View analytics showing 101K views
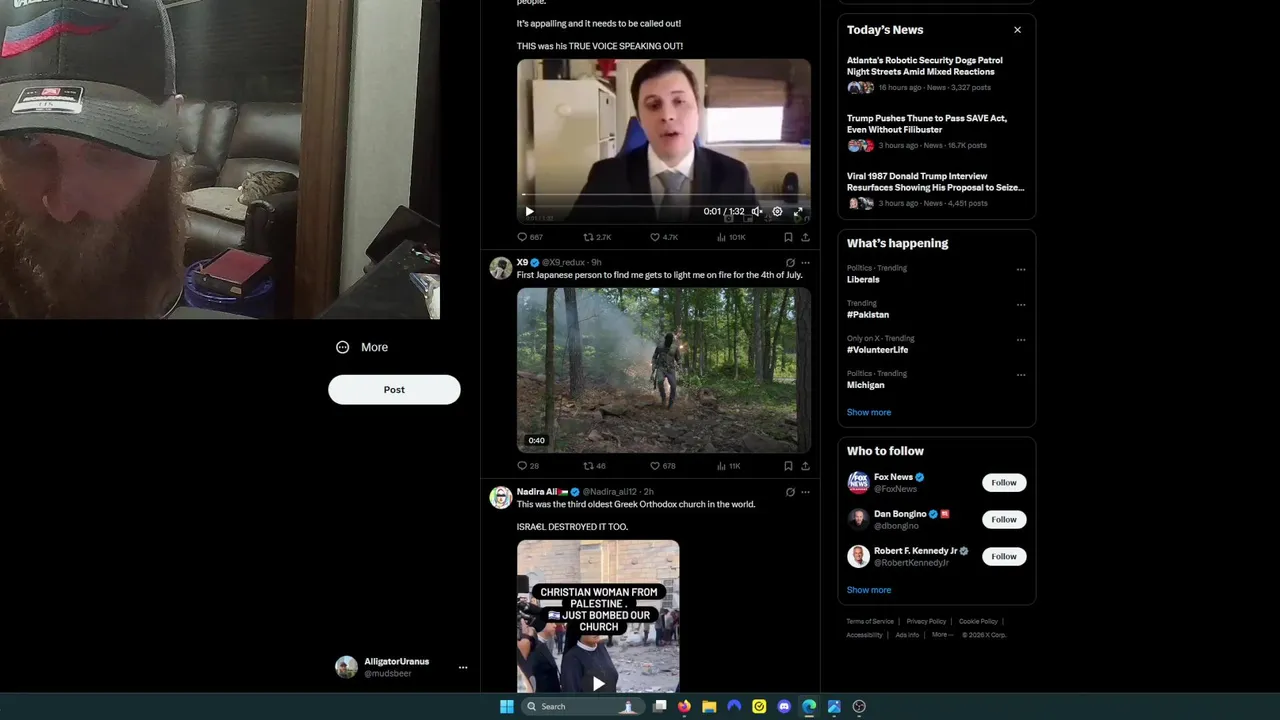 pos(731,237)
